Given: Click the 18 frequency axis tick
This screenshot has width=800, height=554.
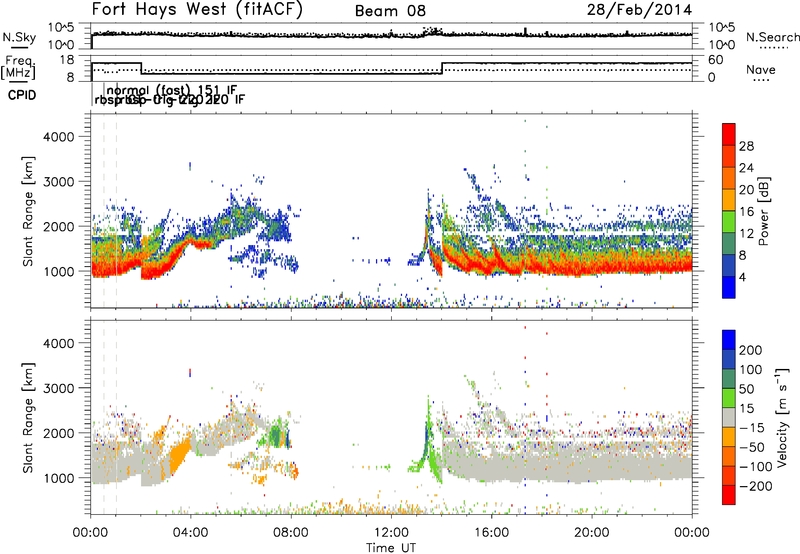Looking at the screenshot, I should pos(67,60).
